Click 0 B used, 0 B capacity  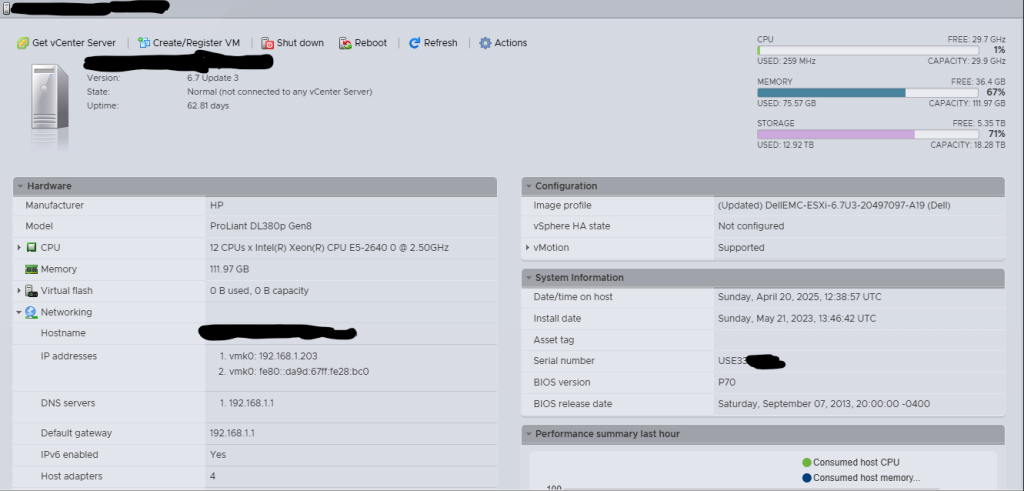(259, 291)
